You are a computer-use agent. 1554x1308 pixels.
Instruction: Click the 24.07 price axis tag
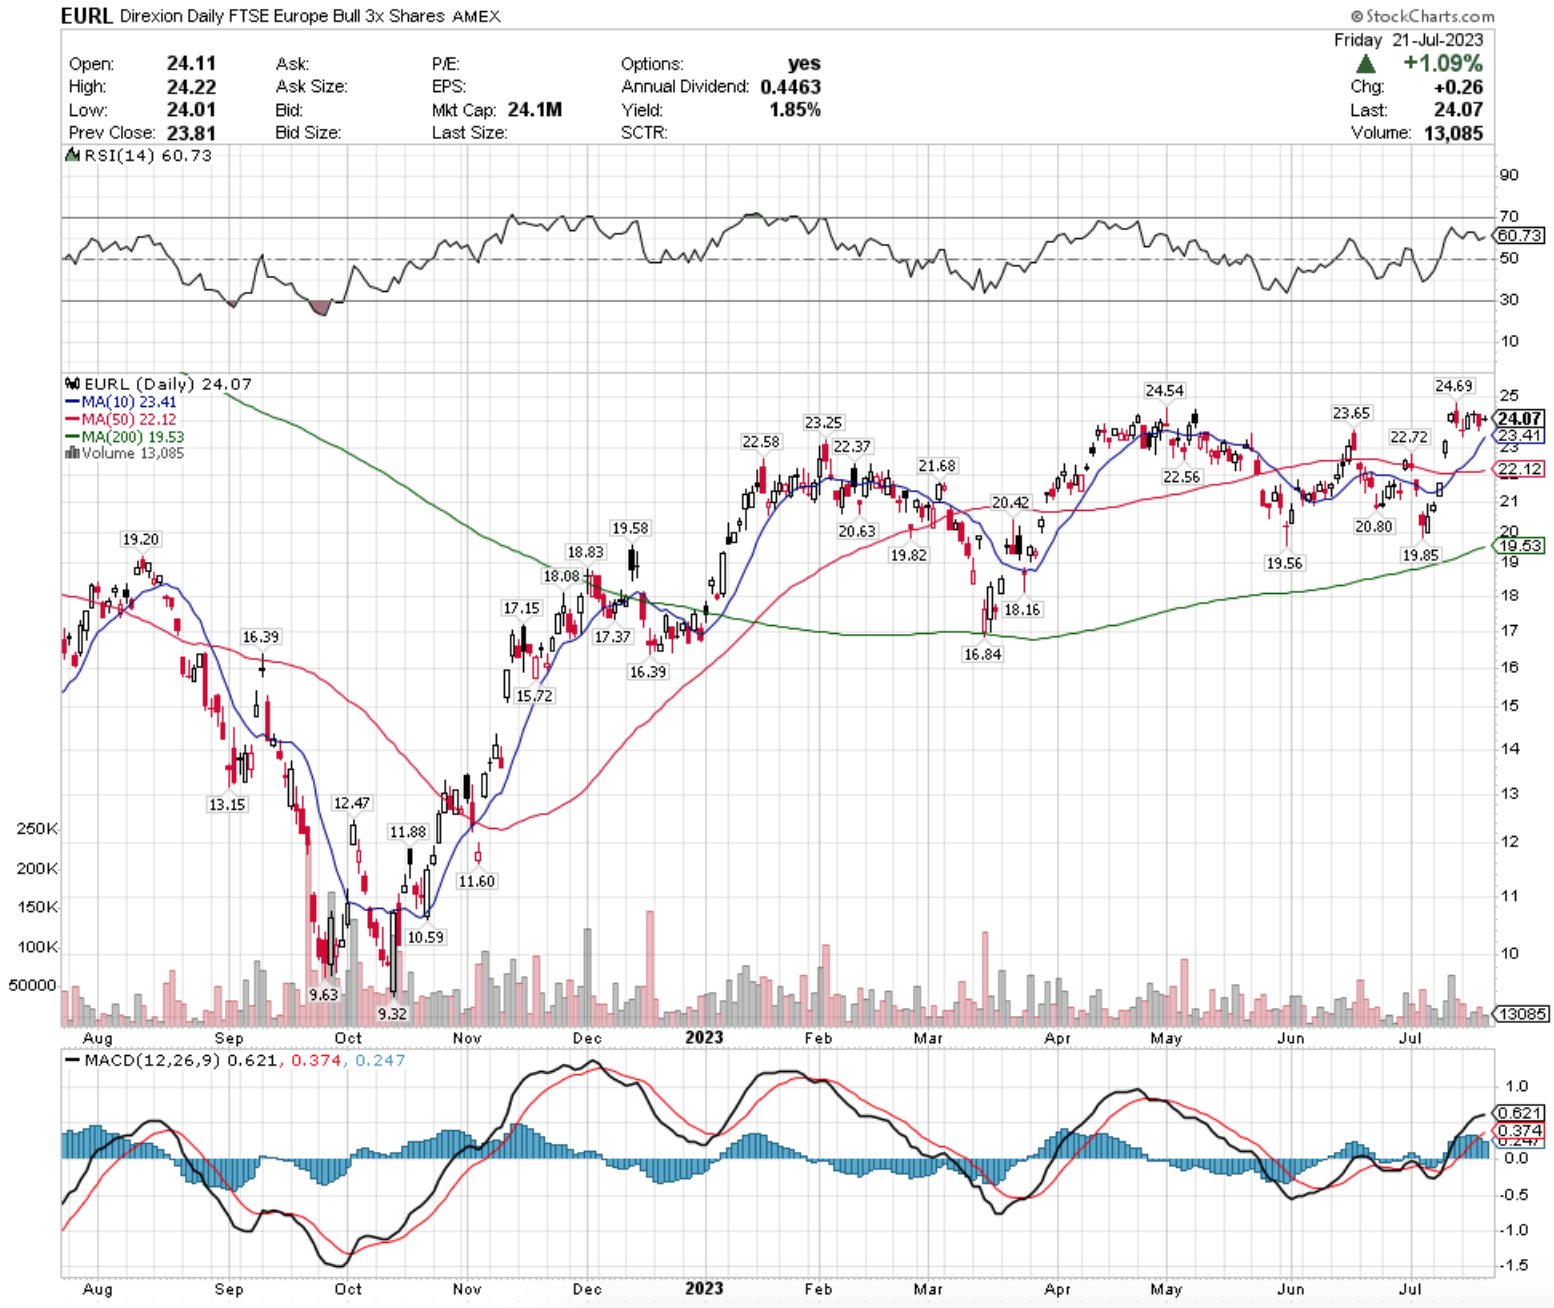tap(1520, 418)
